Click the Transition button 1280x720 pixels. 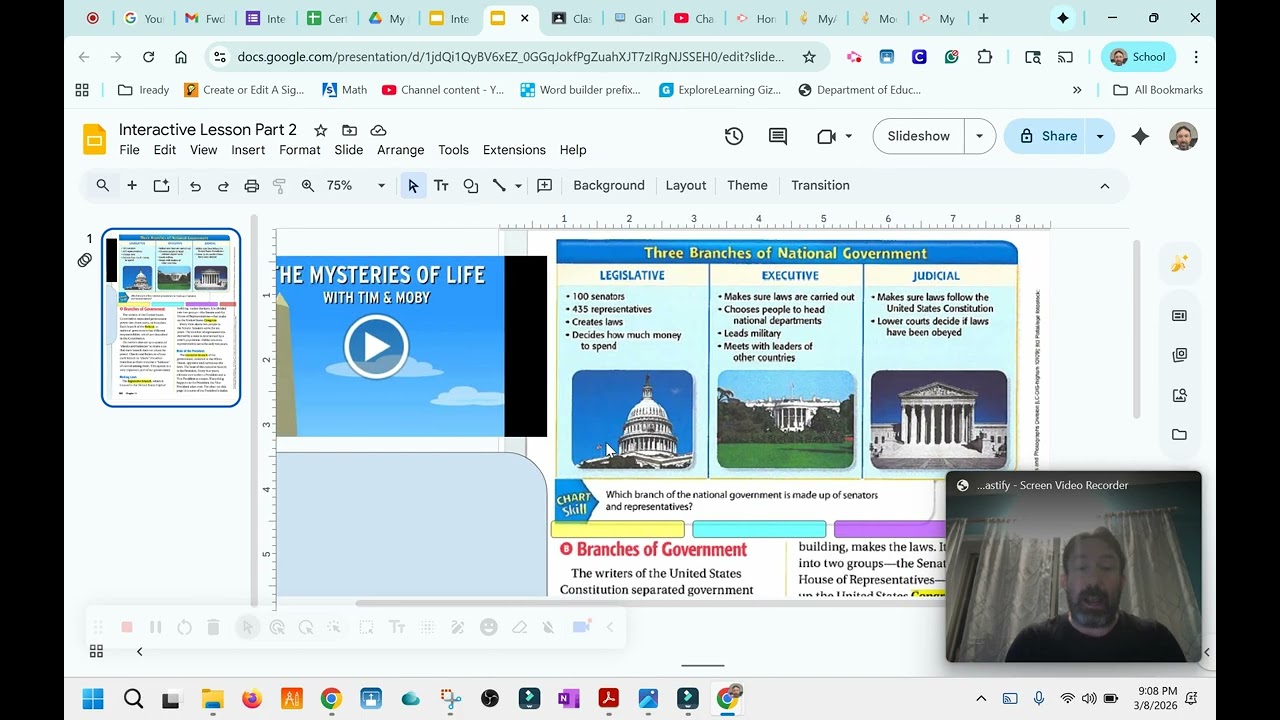pyautogui.click(x=820, y=186)
